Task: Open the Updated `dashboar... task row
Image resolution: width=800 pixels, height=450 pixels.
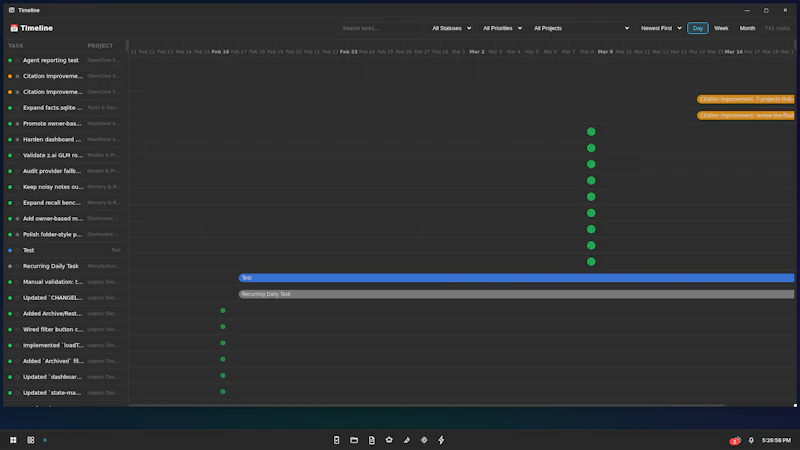Action: coord(65,377)
